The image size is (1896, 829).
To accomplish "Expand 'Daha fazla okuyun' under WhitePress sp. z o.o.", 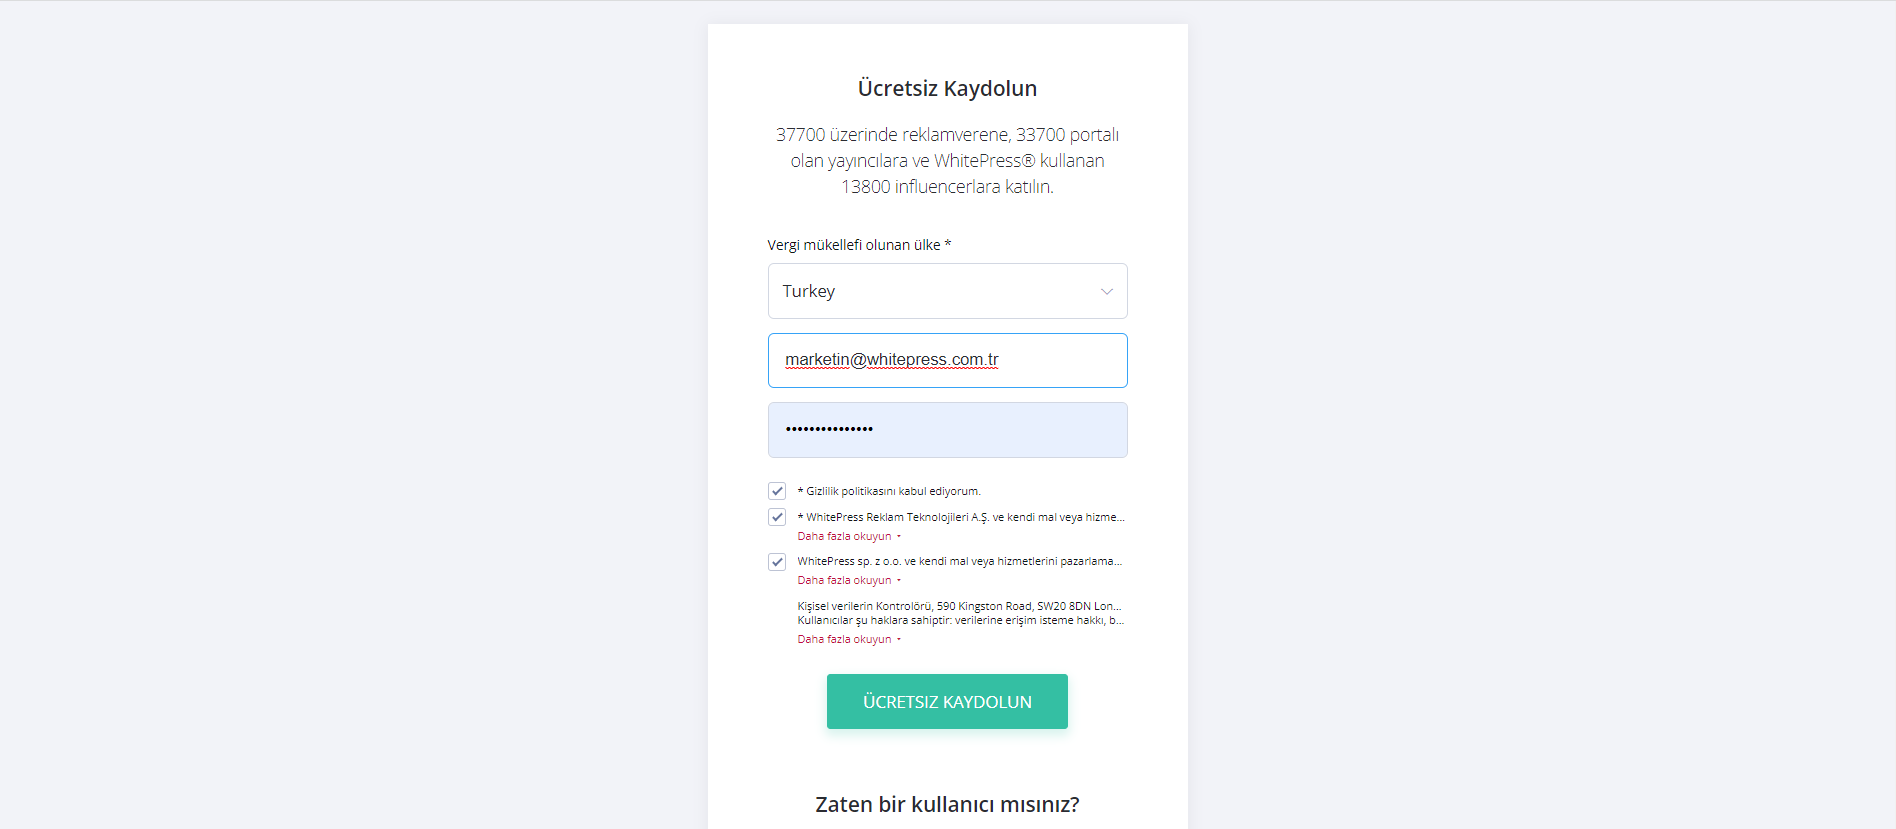I will tap(844, 581).
